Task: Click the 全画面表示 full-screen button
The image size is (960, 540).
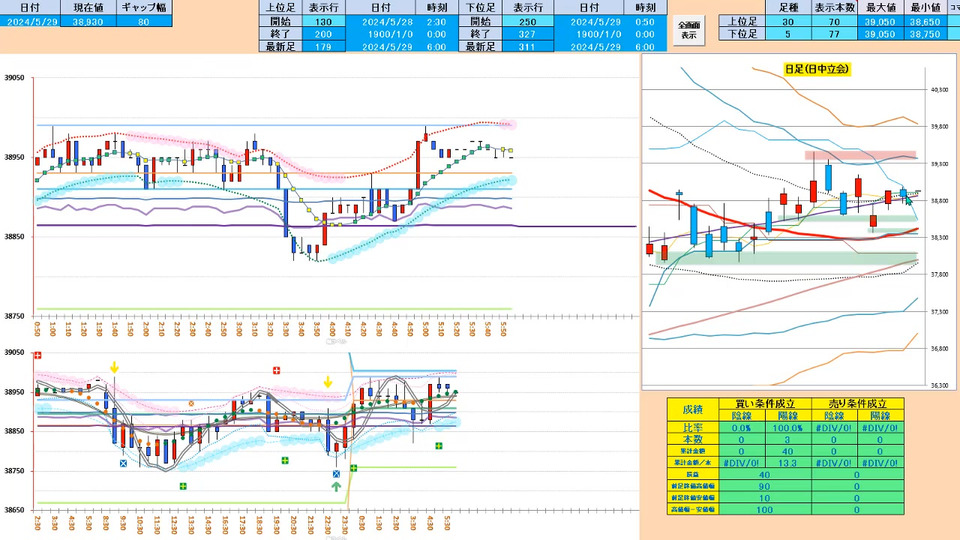Action: pos(689,30)
